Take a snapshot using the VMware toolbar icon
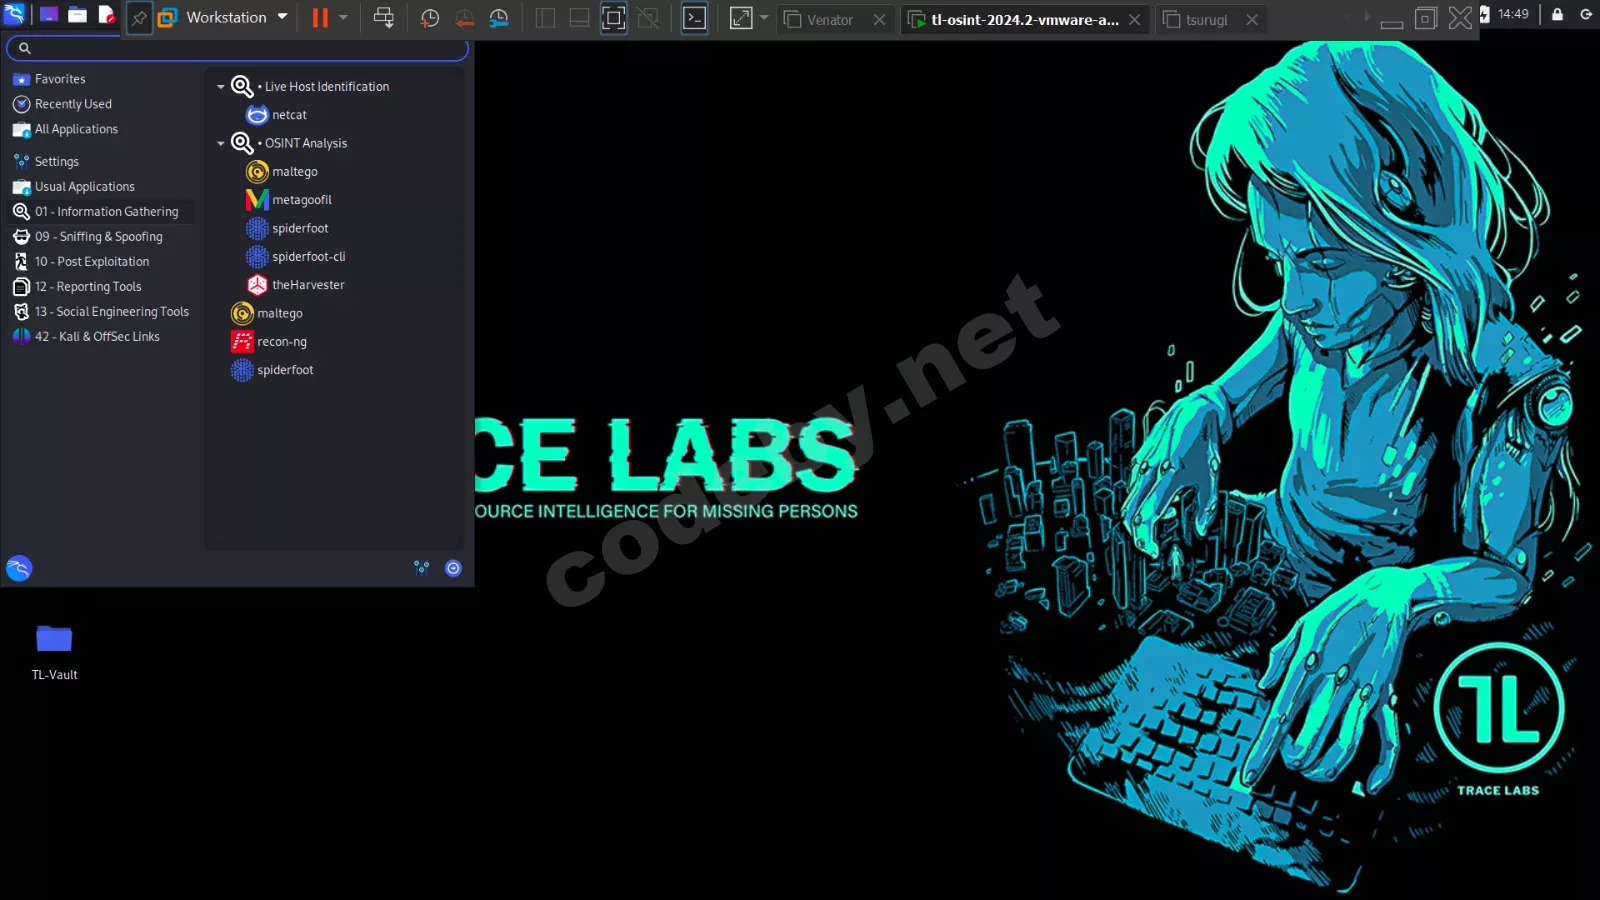Viewport: 1600px width, 900px height. coord(429,18)
